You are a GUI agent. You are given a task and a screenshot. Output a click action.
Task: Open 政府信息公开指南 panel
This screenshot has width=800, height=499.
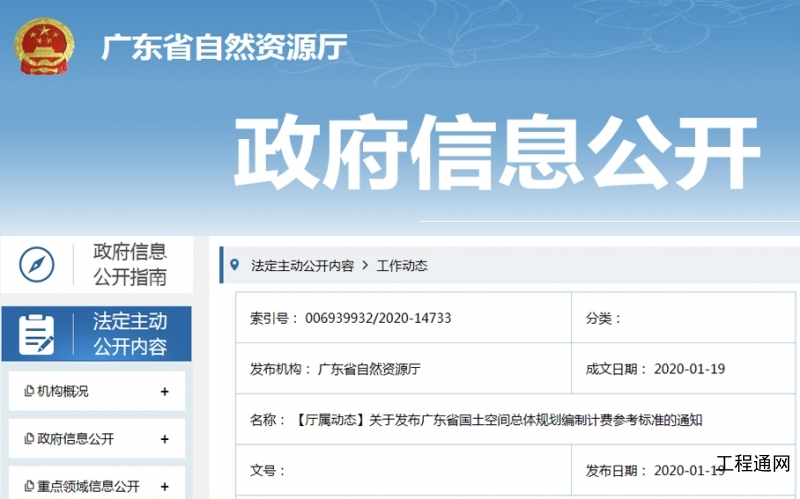[97, 264]
